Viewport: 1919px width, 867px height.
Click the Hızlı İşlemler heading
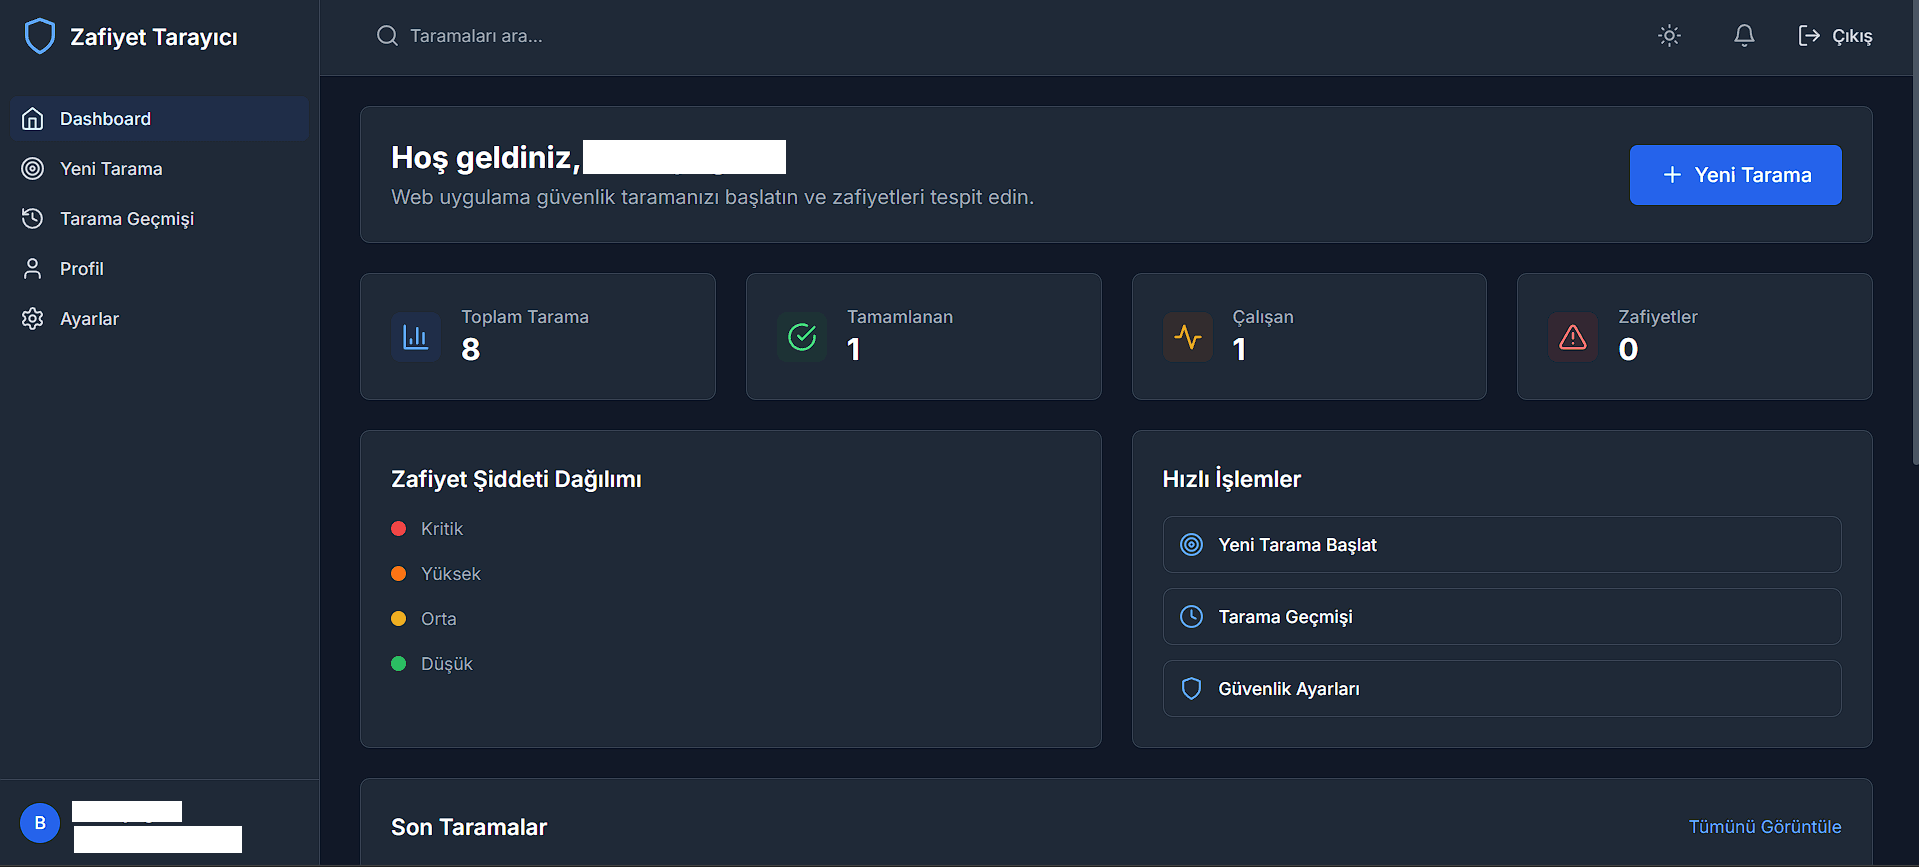[1232, 479]
